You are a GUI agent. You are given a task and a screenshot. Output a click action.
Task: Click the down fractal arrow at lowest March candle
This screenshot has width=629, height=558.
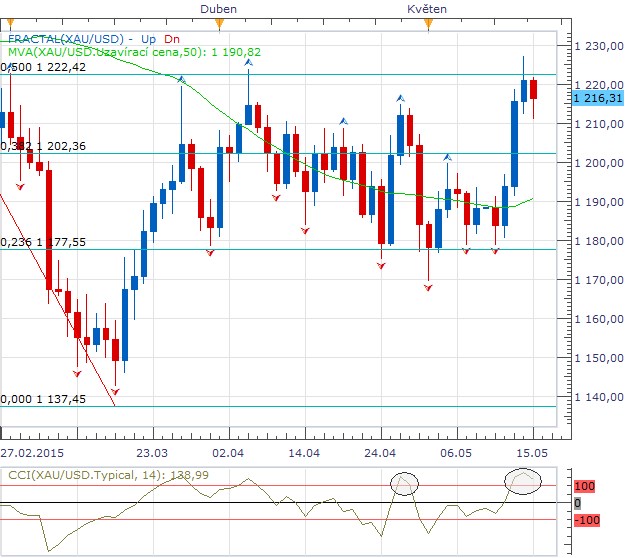(115, 392)
